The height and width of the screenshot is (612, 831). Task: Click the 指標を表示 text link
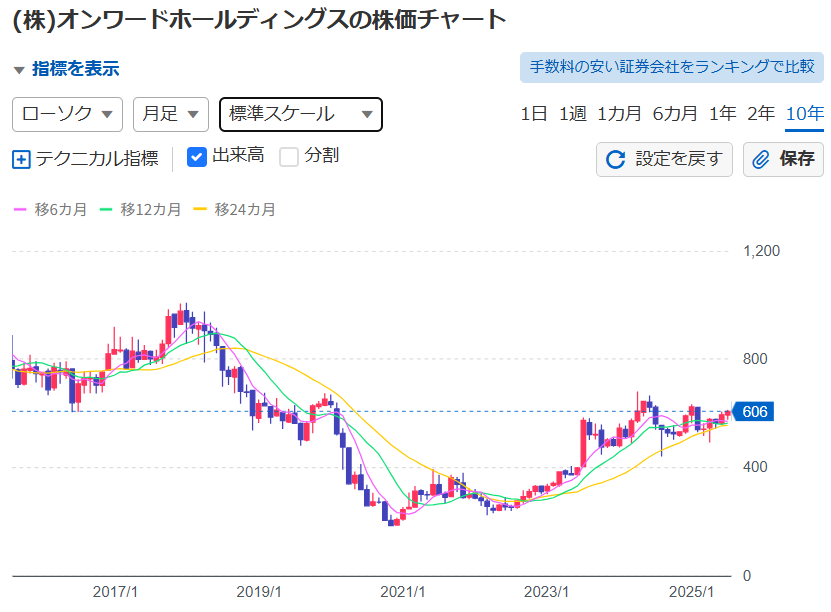(x=76, y=69)
